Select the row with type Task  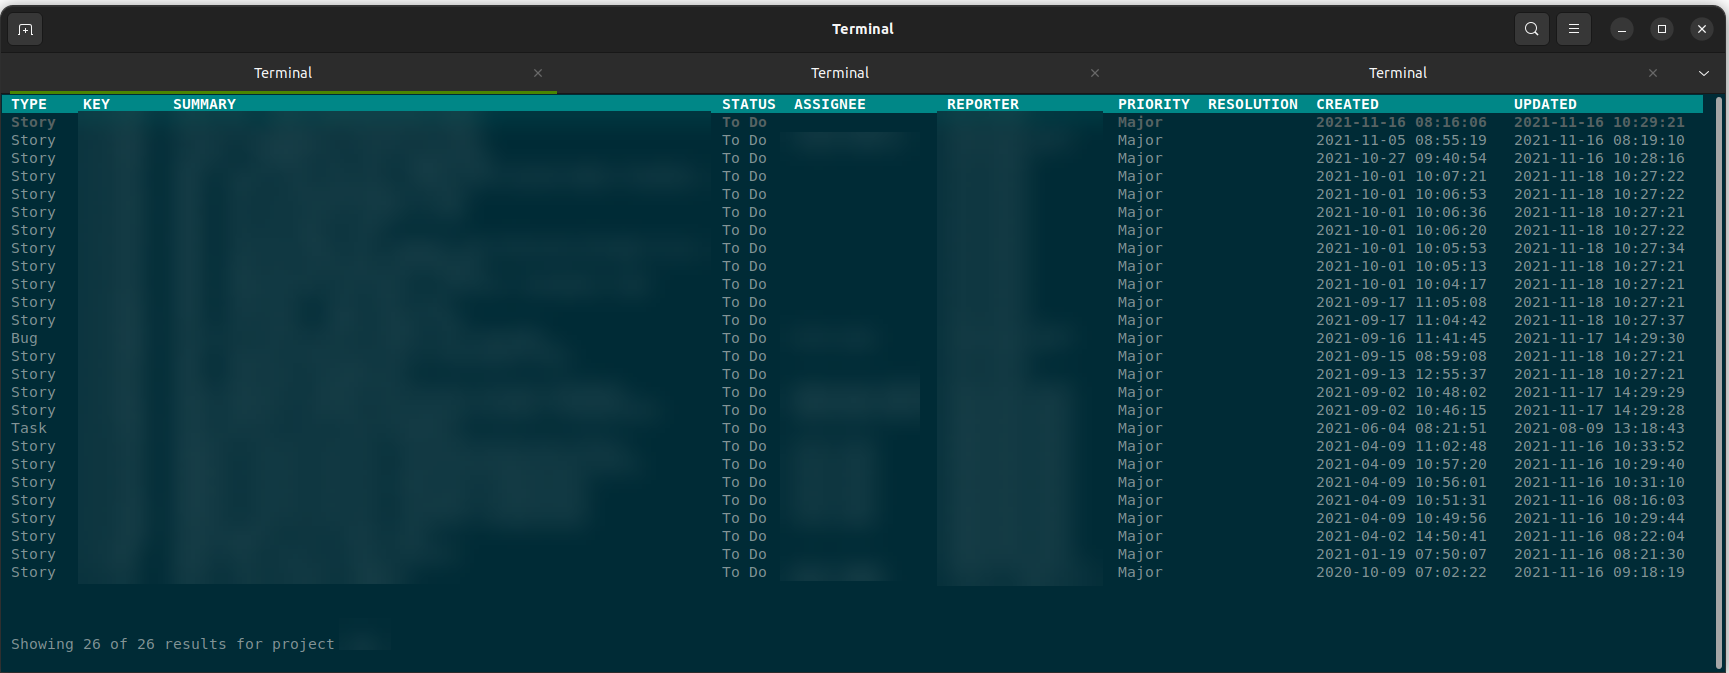(x=29, y=428)
